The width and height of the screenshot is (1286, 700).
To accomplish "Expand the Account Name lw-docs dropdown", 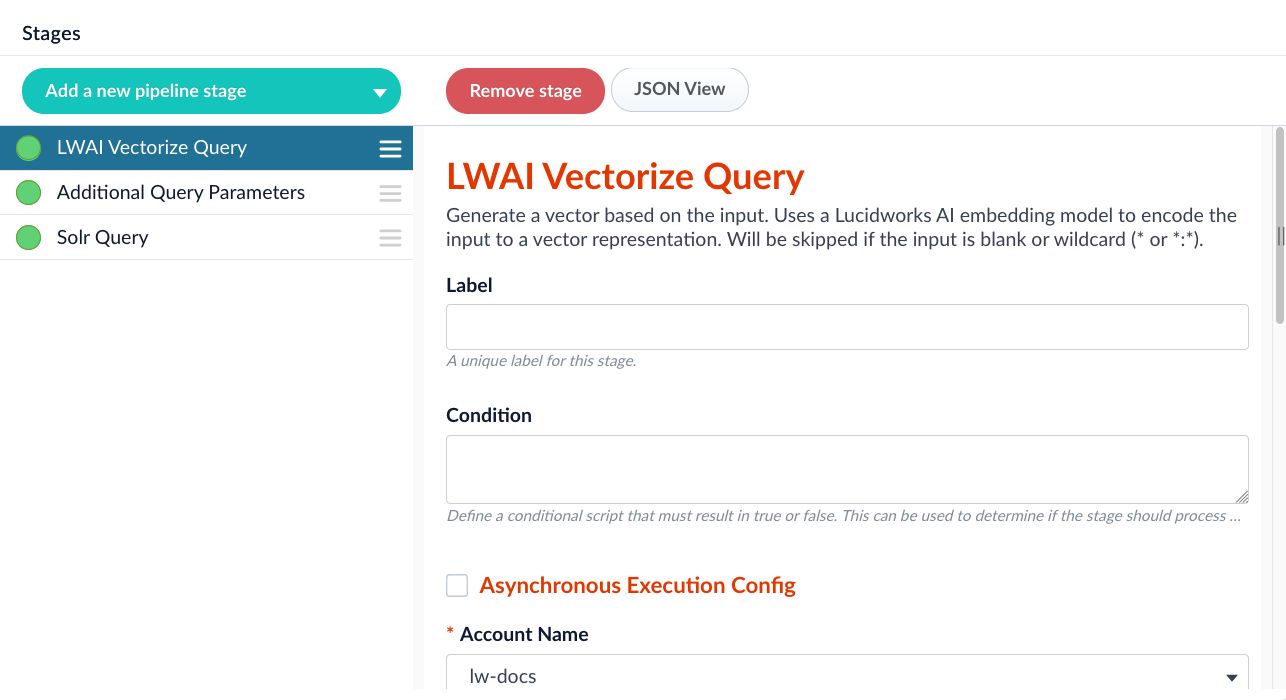I will (847, 677).
